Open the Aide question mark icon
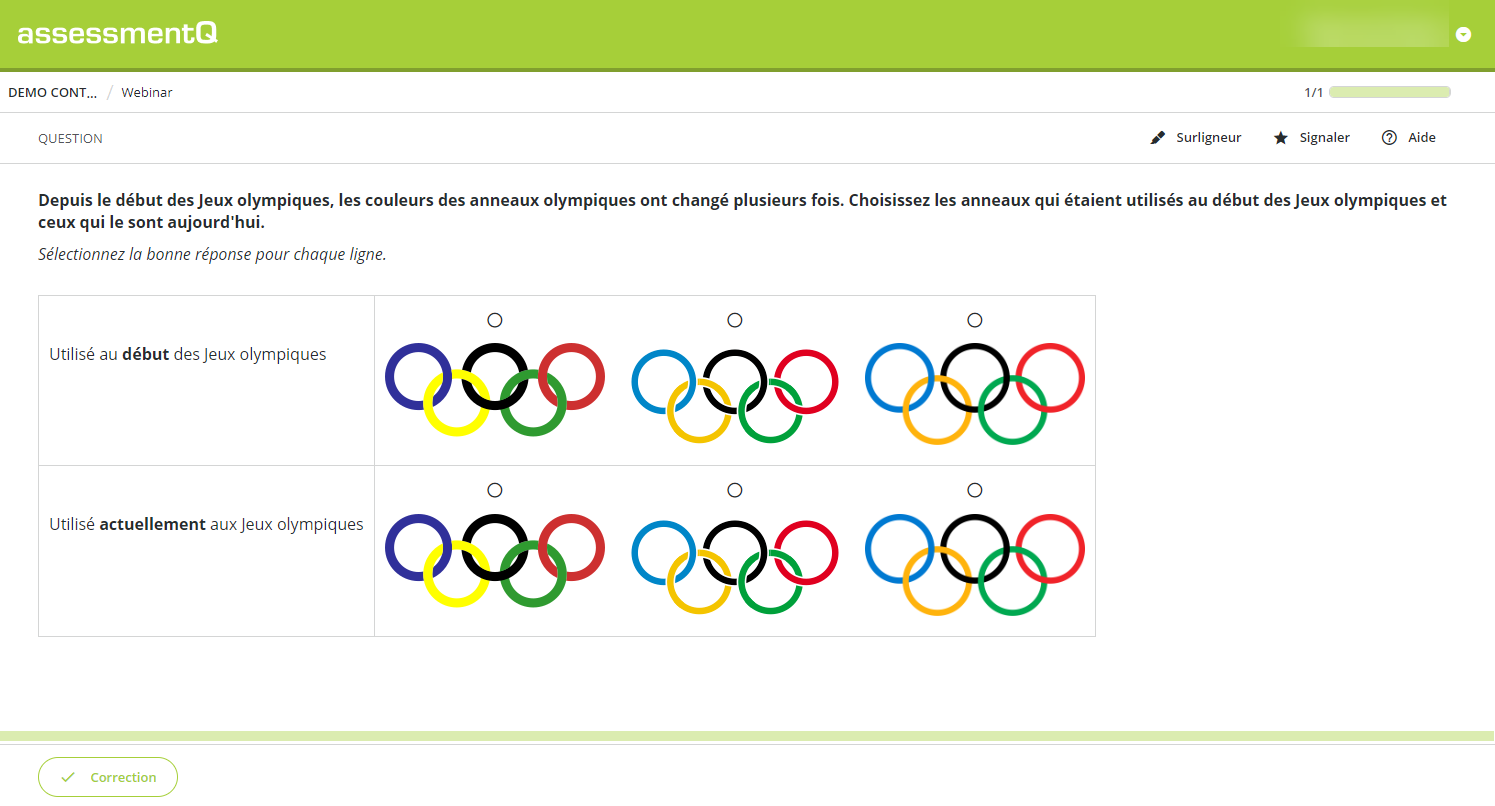1495x806 pixels. tap(1389, 138)
